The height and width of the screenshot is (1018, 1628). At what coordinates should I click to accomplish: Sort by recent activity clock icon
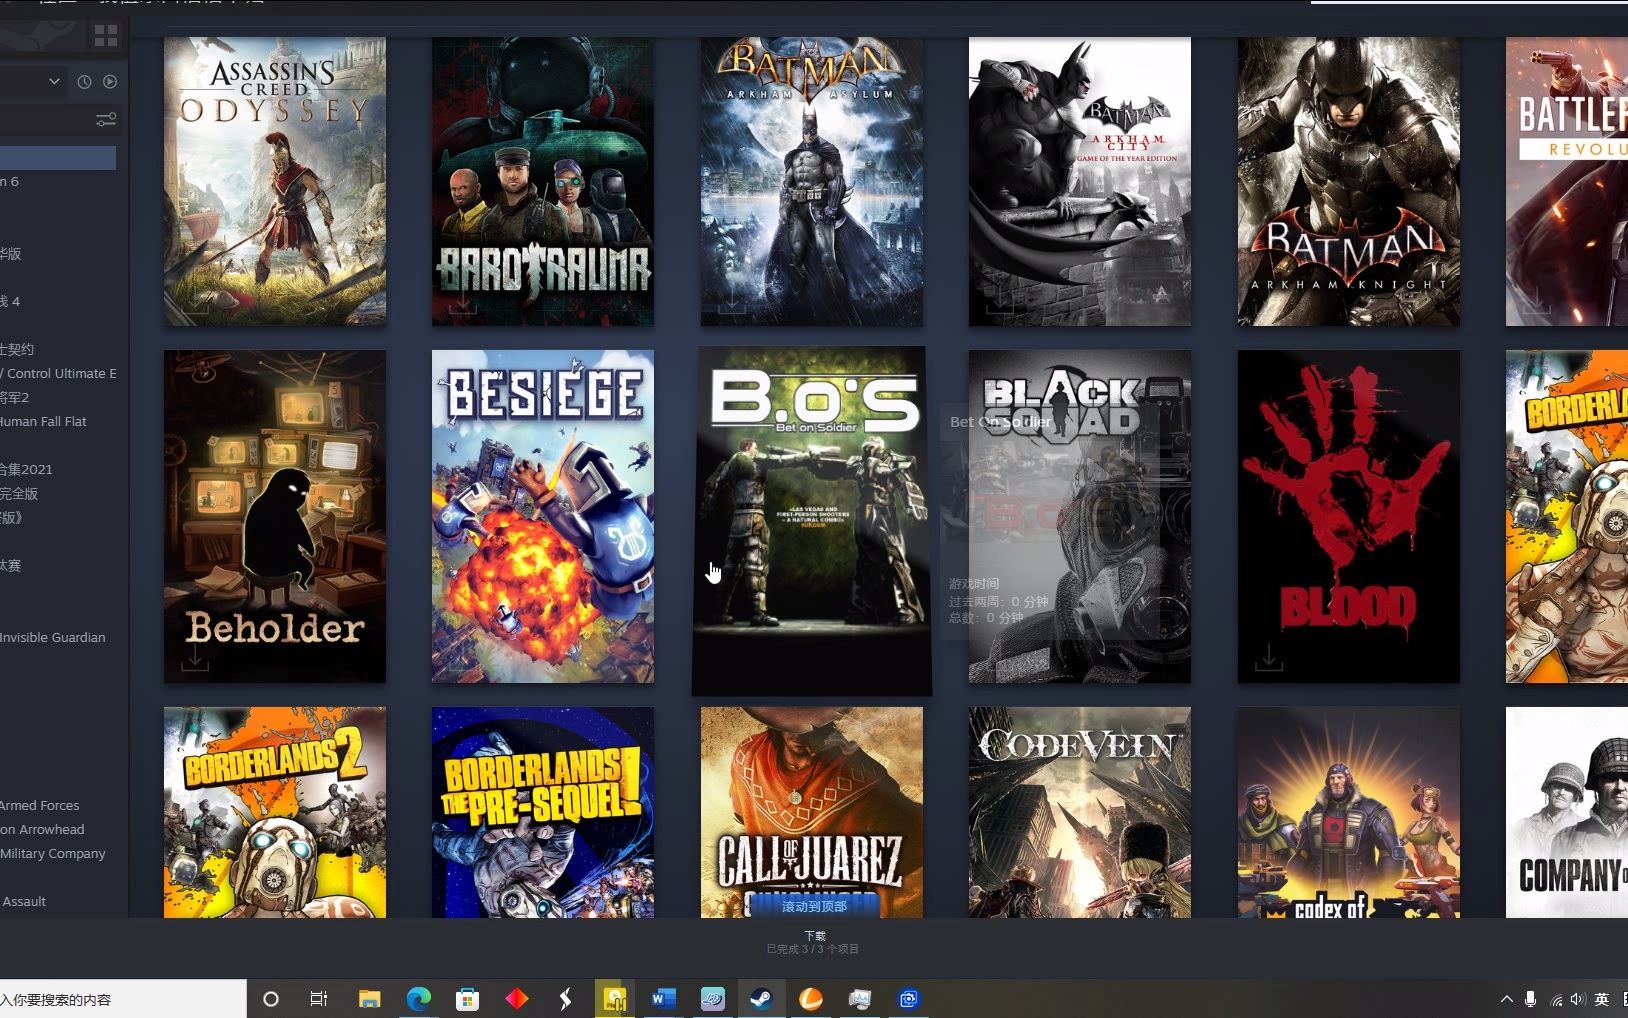(x=84, y=82)
